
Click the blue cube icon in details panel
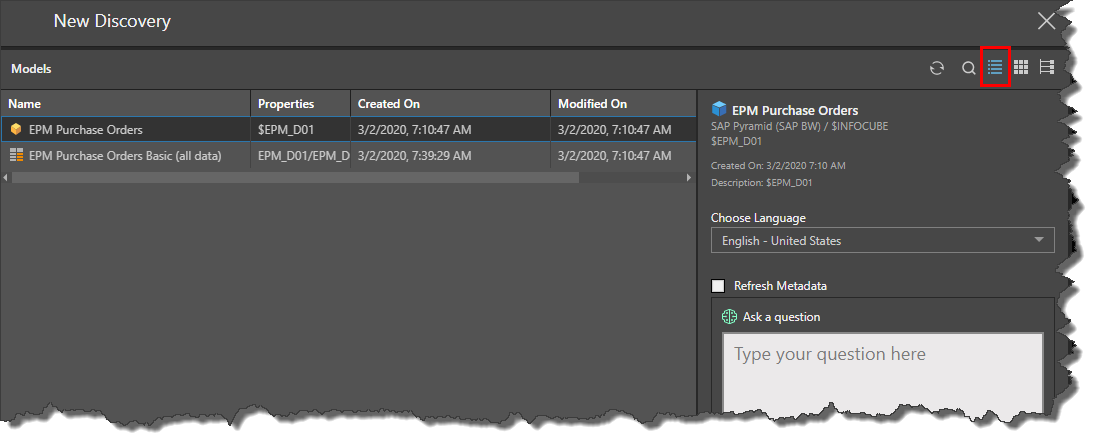pyautogui.click(x=718, y=109)
